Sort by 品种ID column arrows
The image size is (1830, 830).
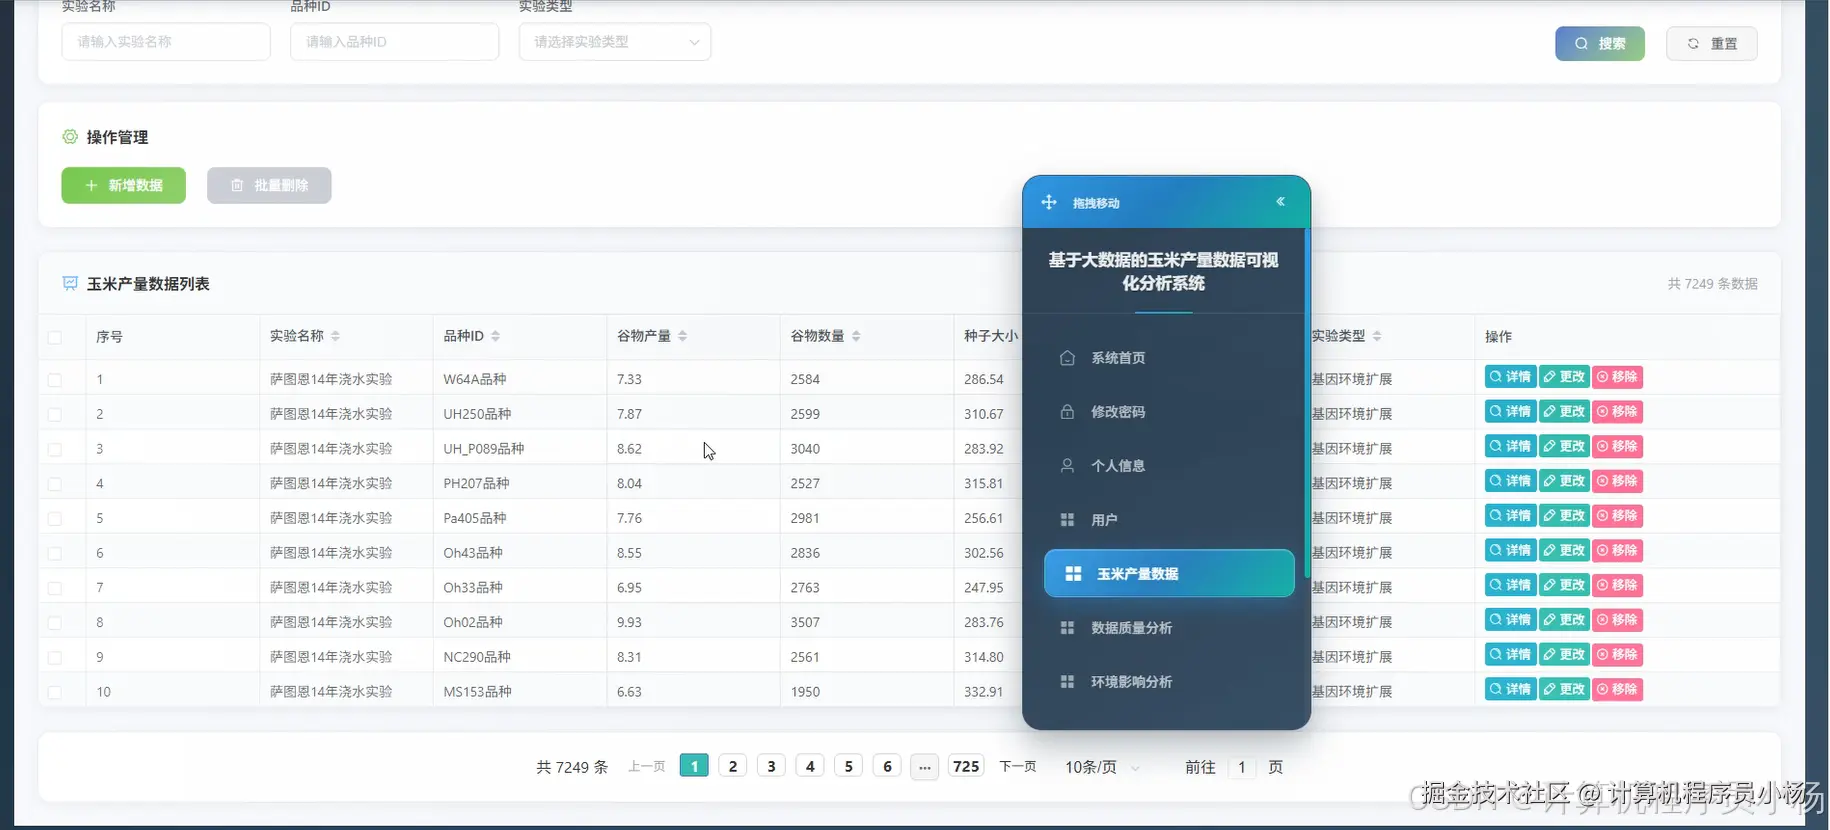point(495,336)
